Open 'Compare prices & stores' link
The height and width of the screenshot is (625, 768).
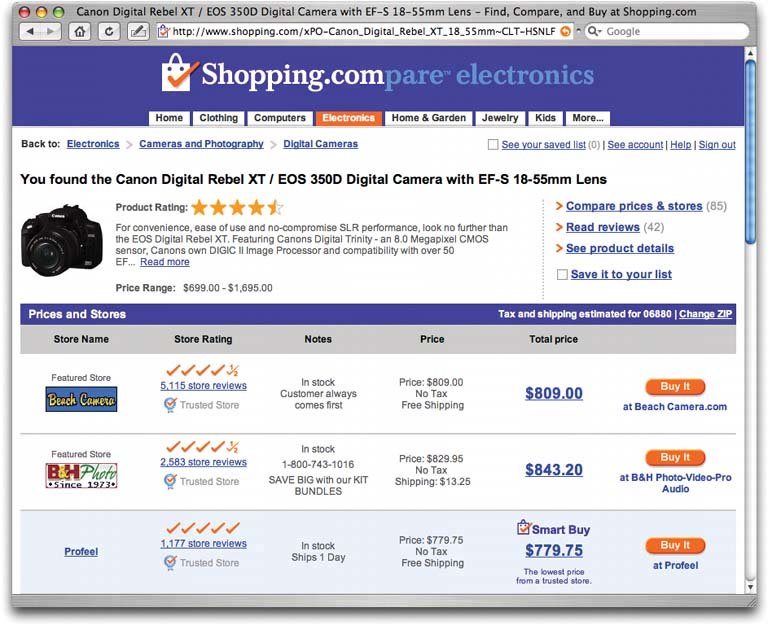click(633, 206)
